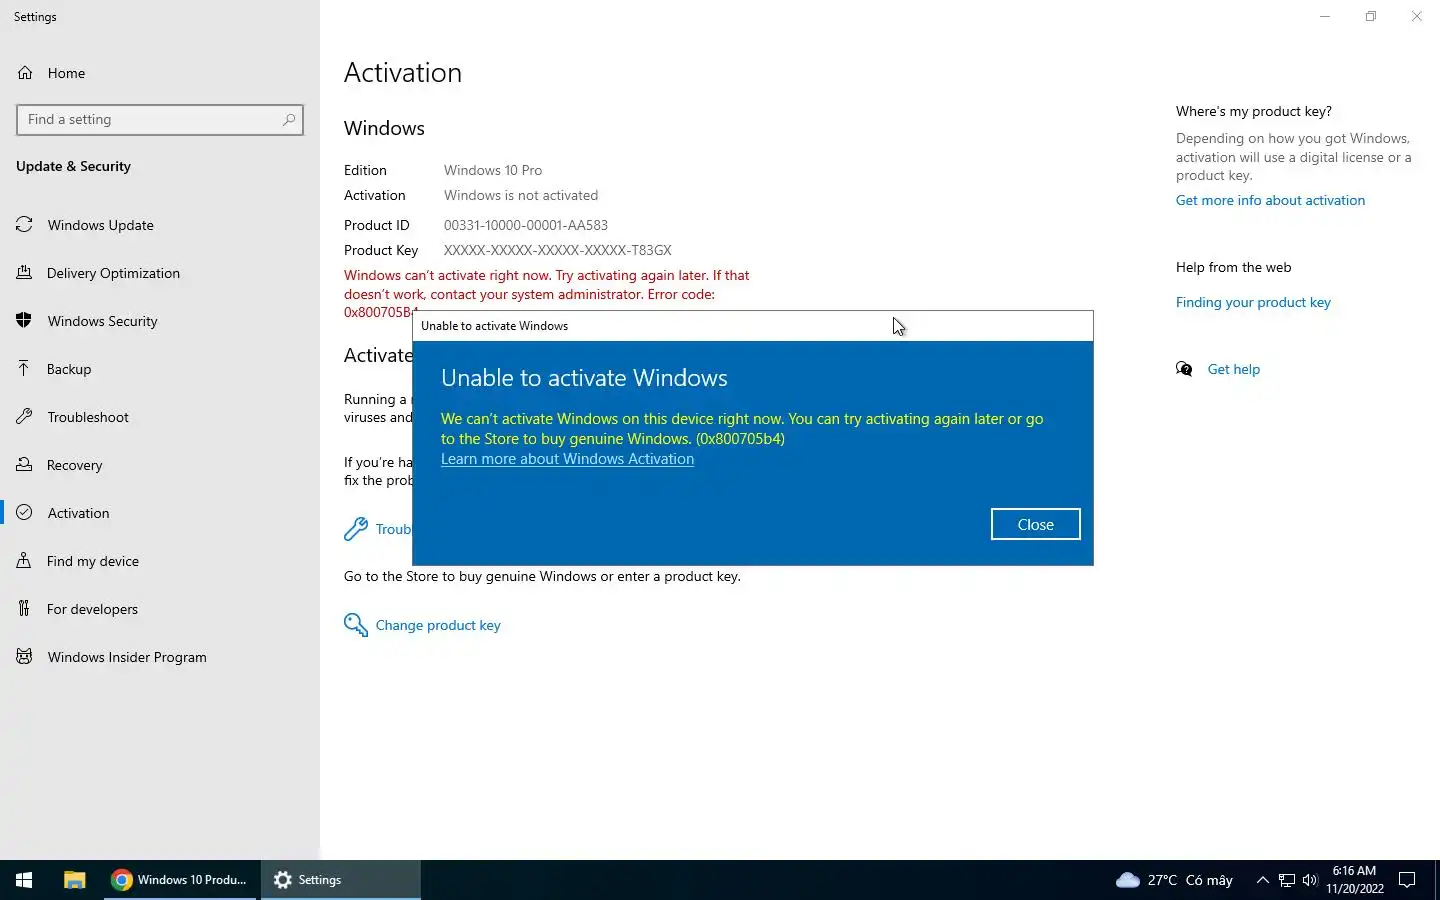Click the Recovery icon

click(x=25, y=465)
